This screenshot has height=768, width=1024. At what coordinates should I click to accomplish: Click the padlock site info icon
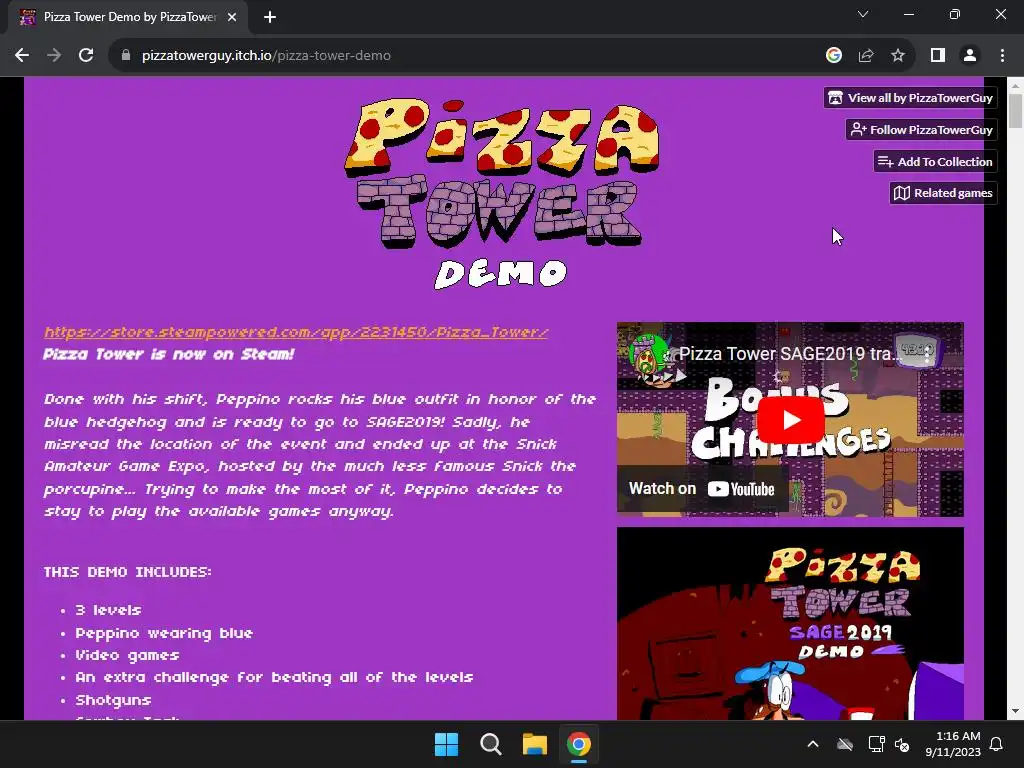(126, 56)
